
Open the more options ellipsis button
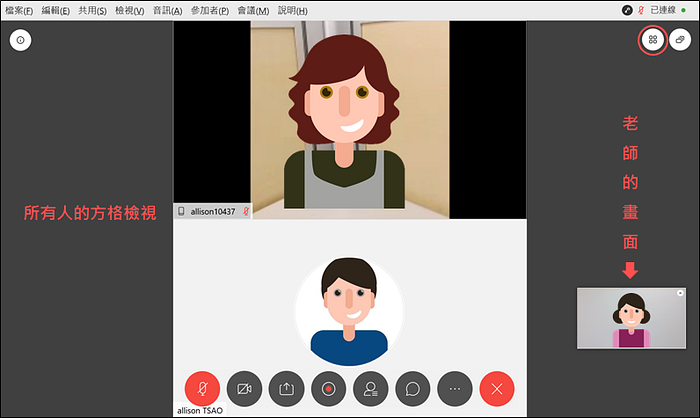pos(455,389)
